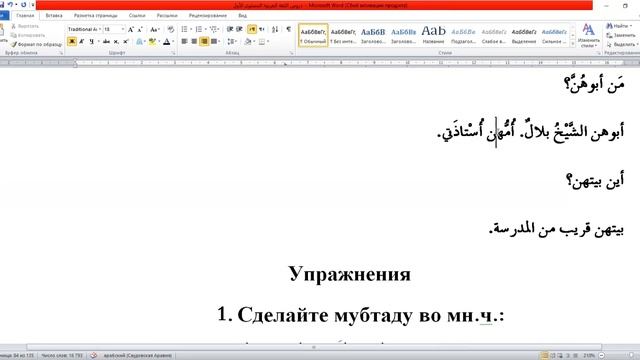This screenshot has height=360, width=640.
Task: Open the Font dialog launcher
Action: [x=173, y=53]
